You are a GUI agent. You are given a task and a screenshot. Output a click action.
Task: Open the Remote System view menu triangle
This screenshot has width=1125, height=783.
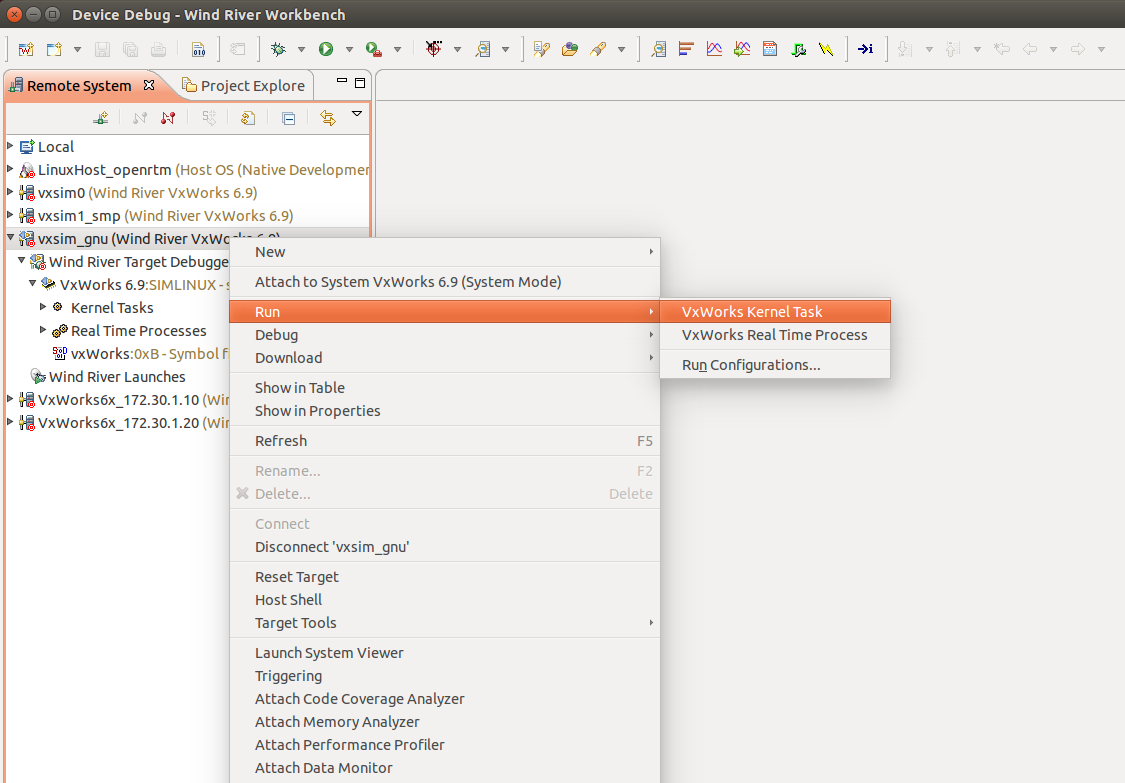pyautogui.click(x=357, y=114)
